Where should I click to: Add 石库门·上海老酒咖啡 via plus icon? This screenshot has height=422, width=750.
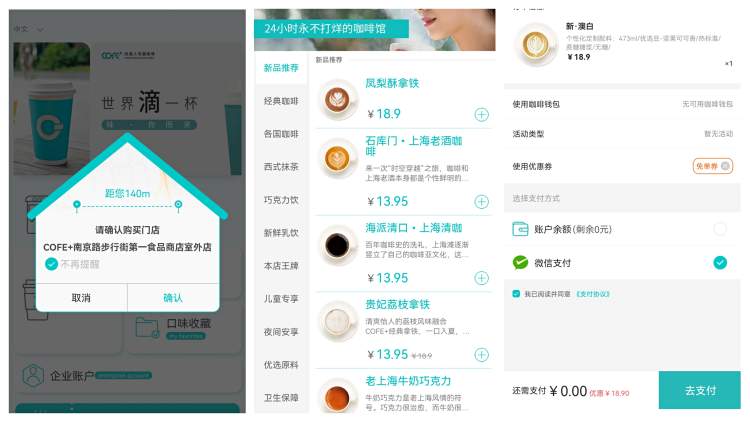point(481,201)
